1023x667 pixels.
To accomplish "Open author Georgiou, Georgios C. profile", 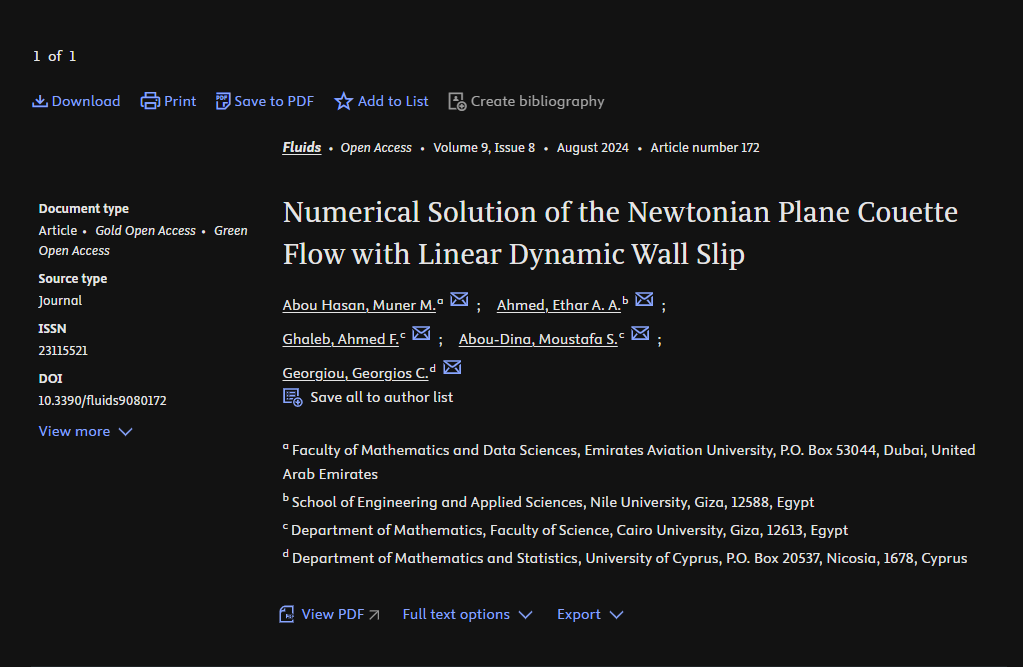I will click(x=356, y=373).
